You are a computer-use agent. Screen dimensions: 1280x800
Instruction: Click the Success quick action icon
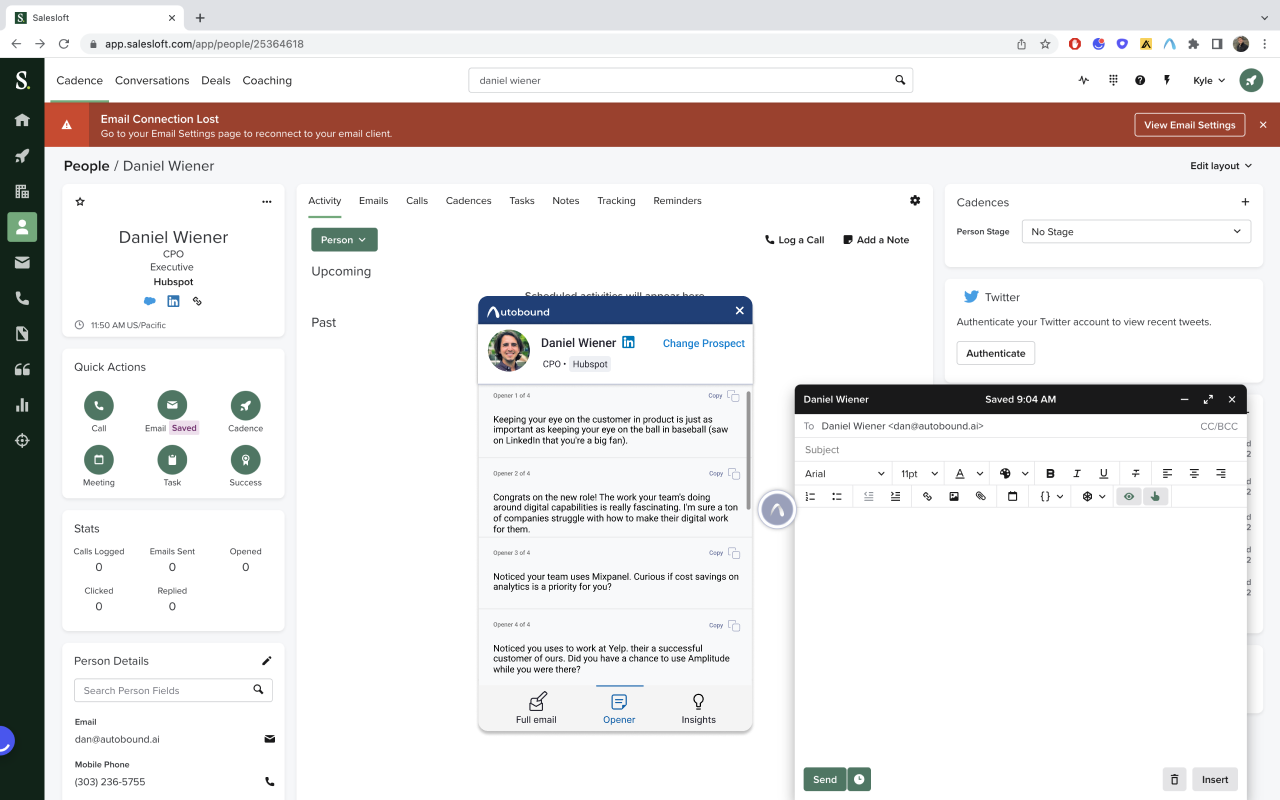pyautogui.click(x=245, y=460)
